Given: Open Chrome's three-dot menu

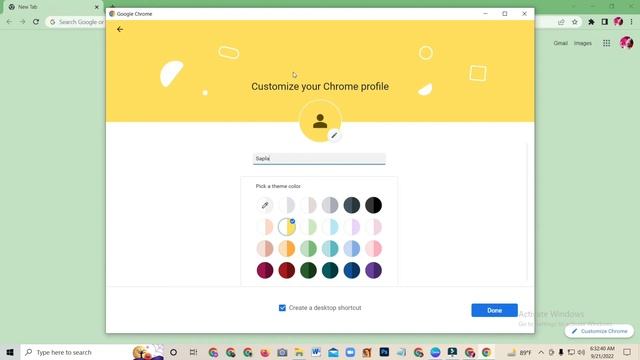Looking at the screenshot, I should tap(631, 22).
